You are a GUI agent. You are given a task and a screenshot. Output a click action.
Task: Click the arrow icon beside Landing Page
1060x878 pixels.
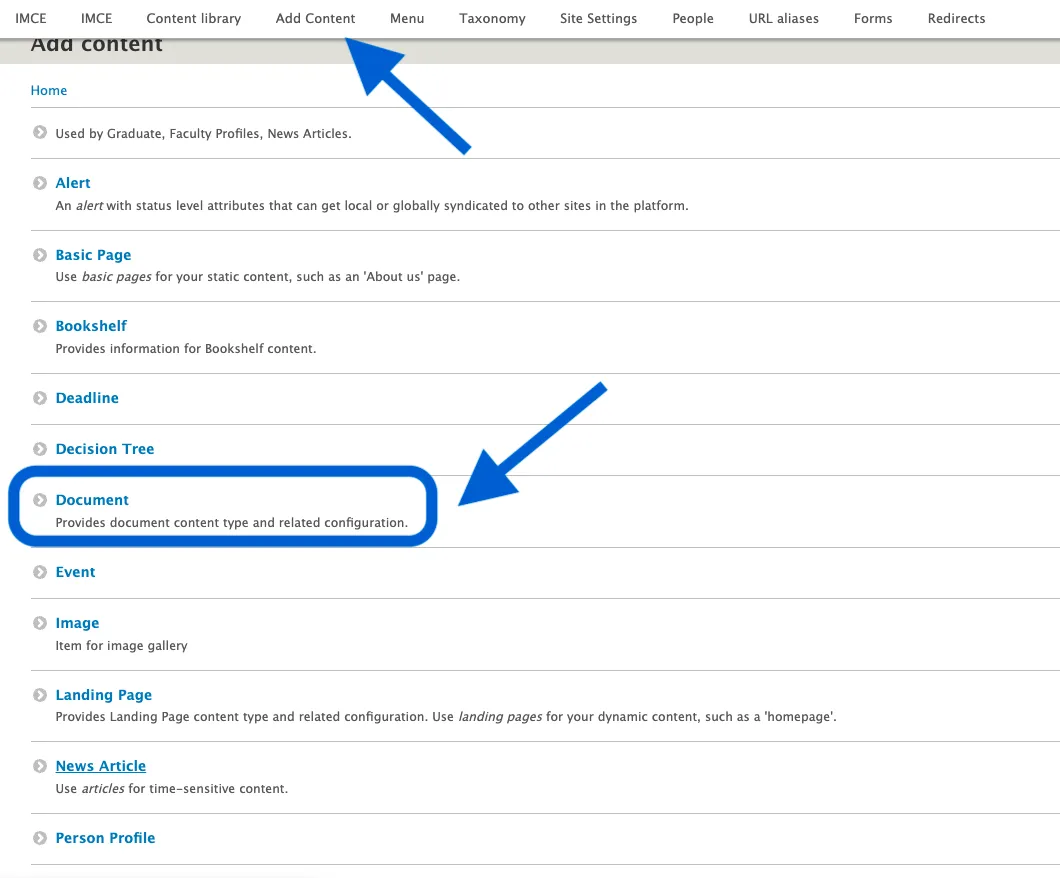40,695
